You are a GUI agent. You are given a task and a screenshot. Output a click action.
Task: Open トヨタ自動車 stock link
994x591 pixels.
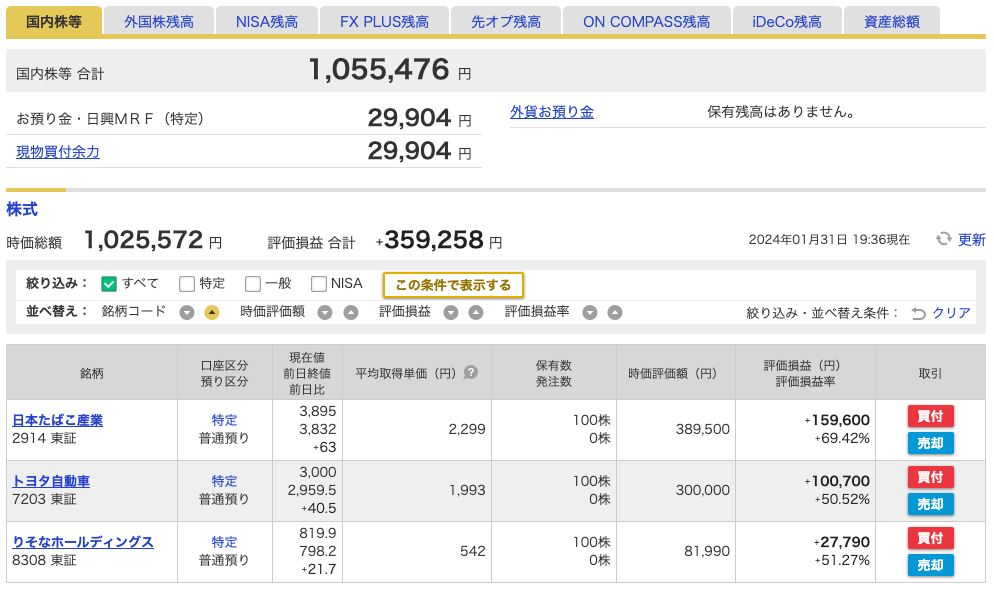tap(51, 481)
